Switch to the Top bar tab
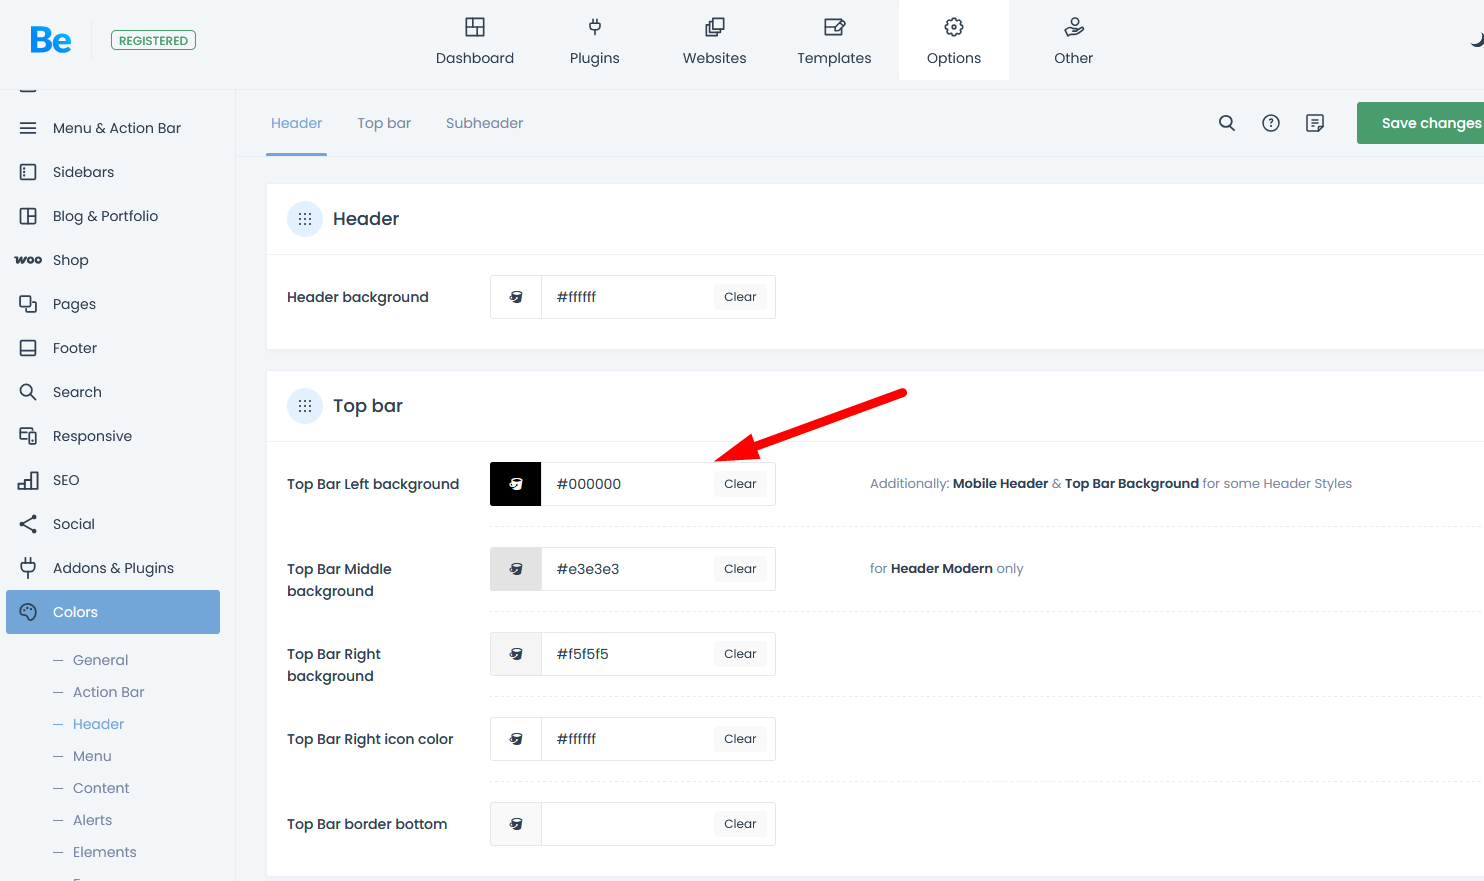Screen dimensions: 1484x881 pos(384,123)
